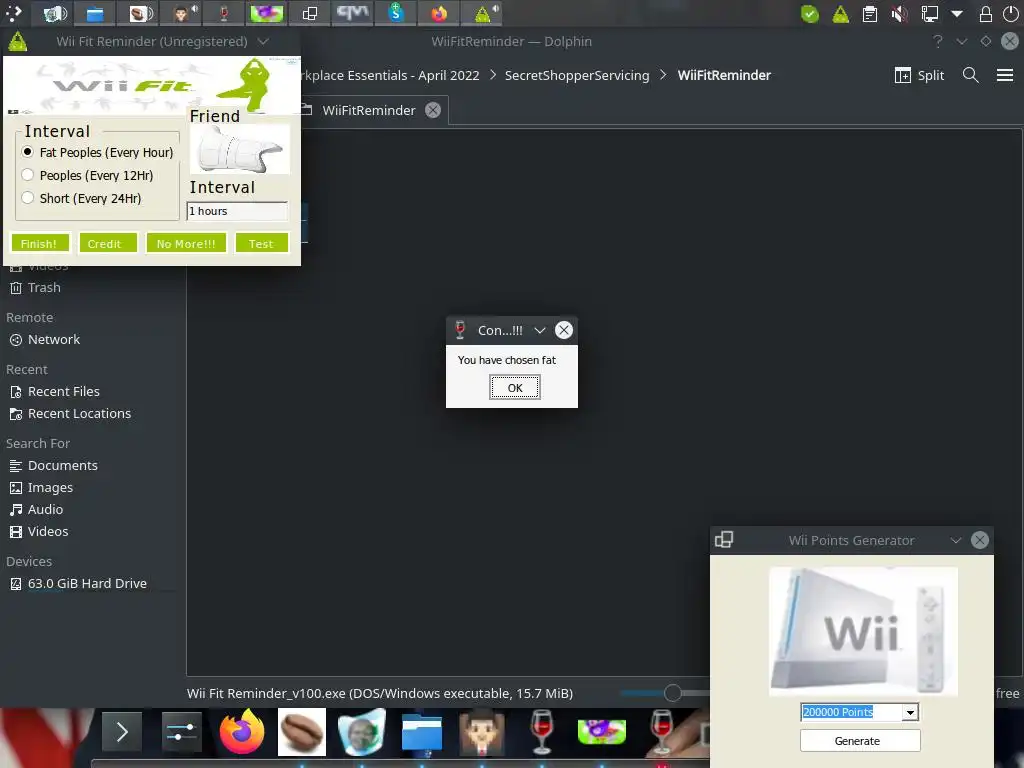The image size is (1024, 768).
Task: Click the Credit button
Action: (x=108, y=243)
